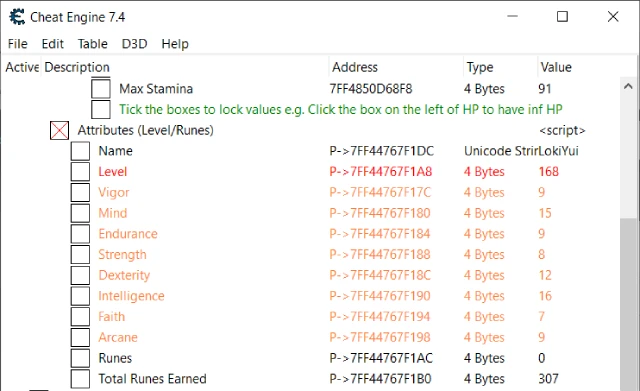Viewport: 640px width, 391px height.
Task: Select the Mind value 15
Action: point(545,213)
